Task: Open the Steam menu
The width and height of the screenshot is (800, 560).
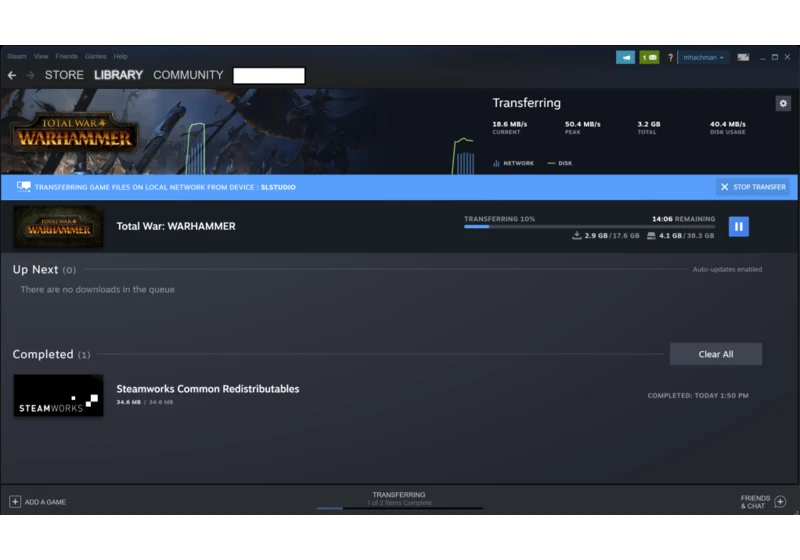Action: 17,56
